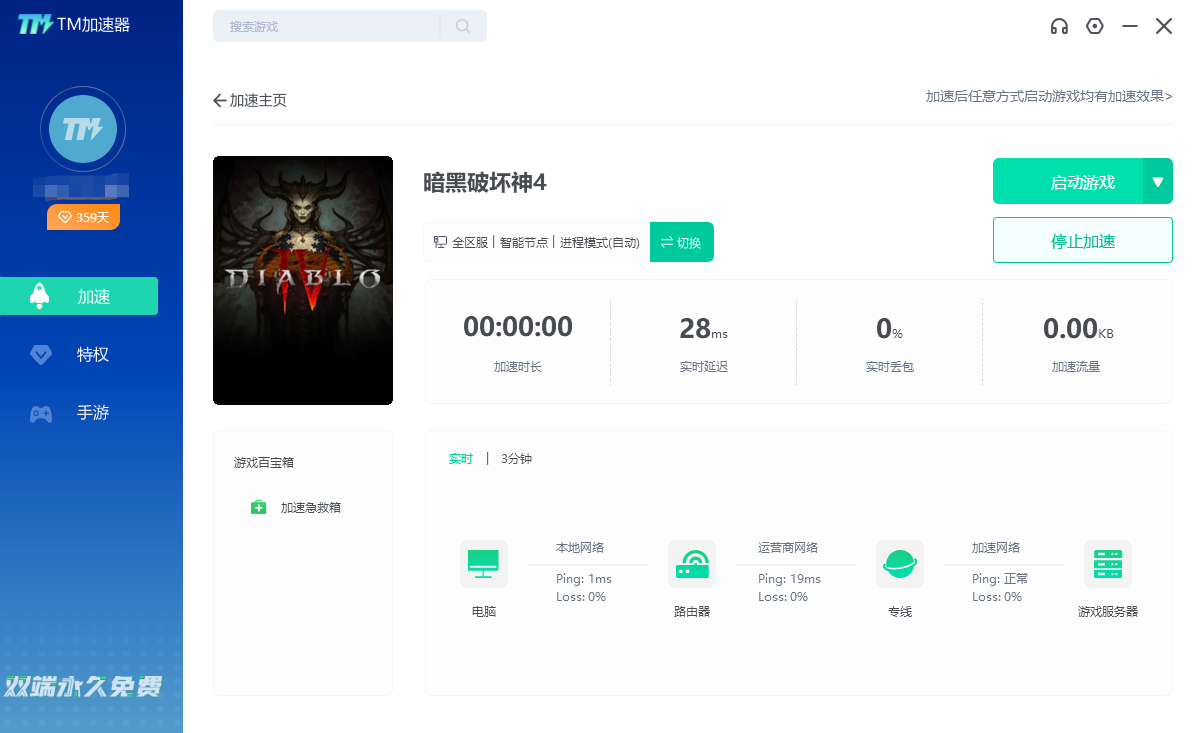Image resolution: width=1198 pixels, height=733 pixels.
Task: Click the diamond icon beside 特权
Action: click(40, 355)
